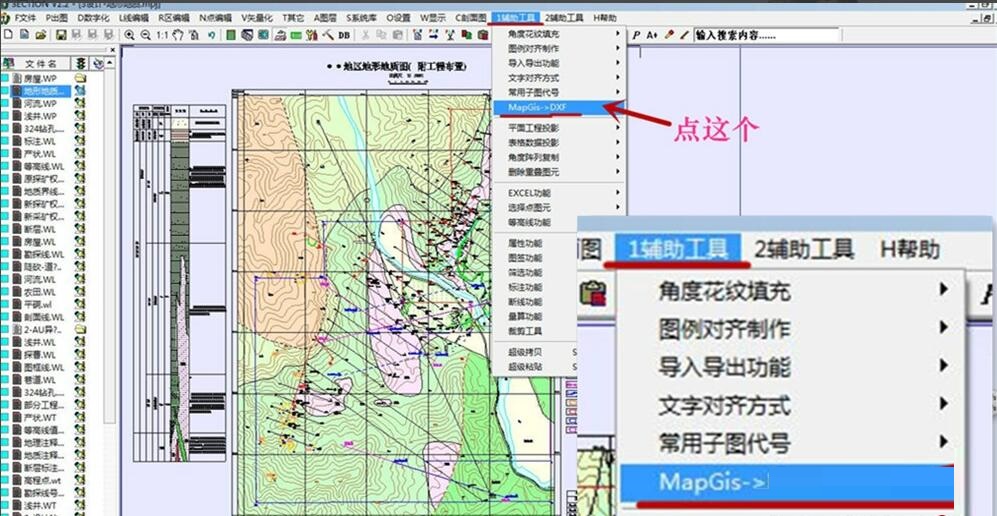Toggle the checkbox for 农田.WL
The image size is (997, 516).
[5, 292]
